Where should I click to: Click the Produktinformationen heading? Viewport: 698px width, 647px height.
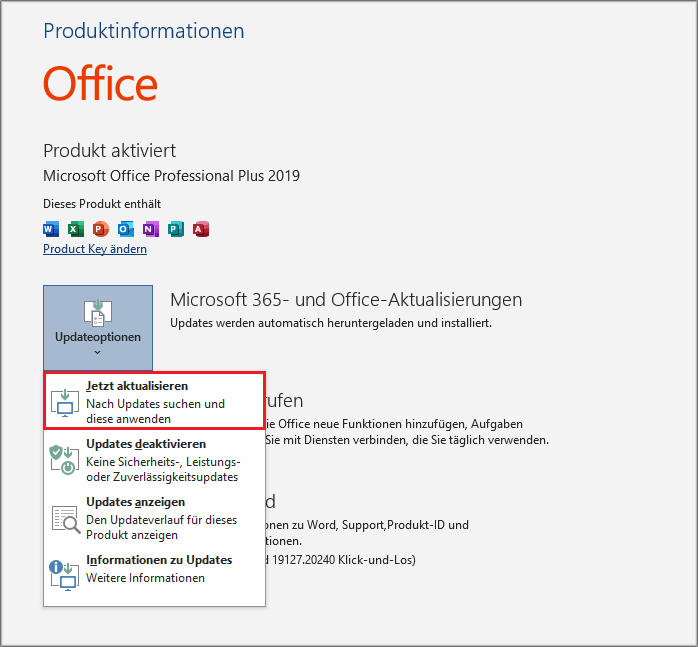click(144, 31)
